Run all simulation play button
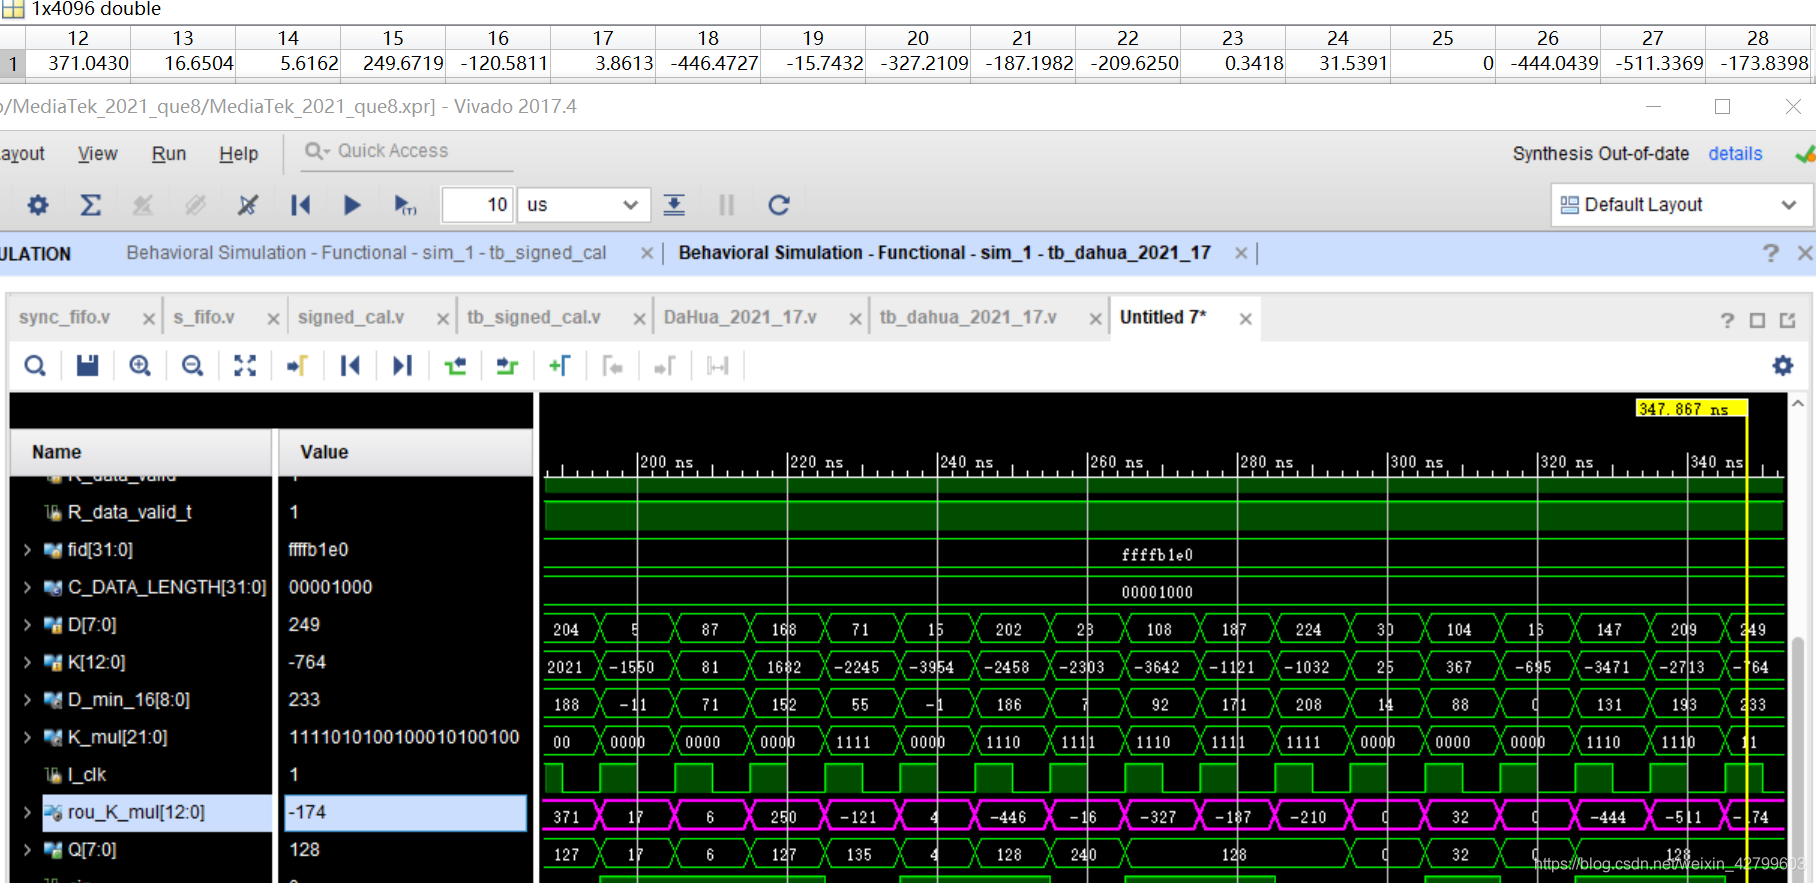 (352, 205)
